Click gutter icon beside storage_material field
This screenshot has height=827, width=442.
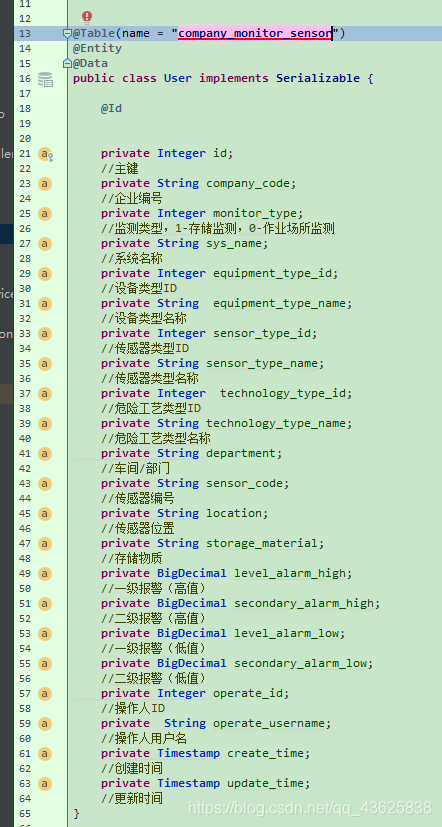pos(45,544)
